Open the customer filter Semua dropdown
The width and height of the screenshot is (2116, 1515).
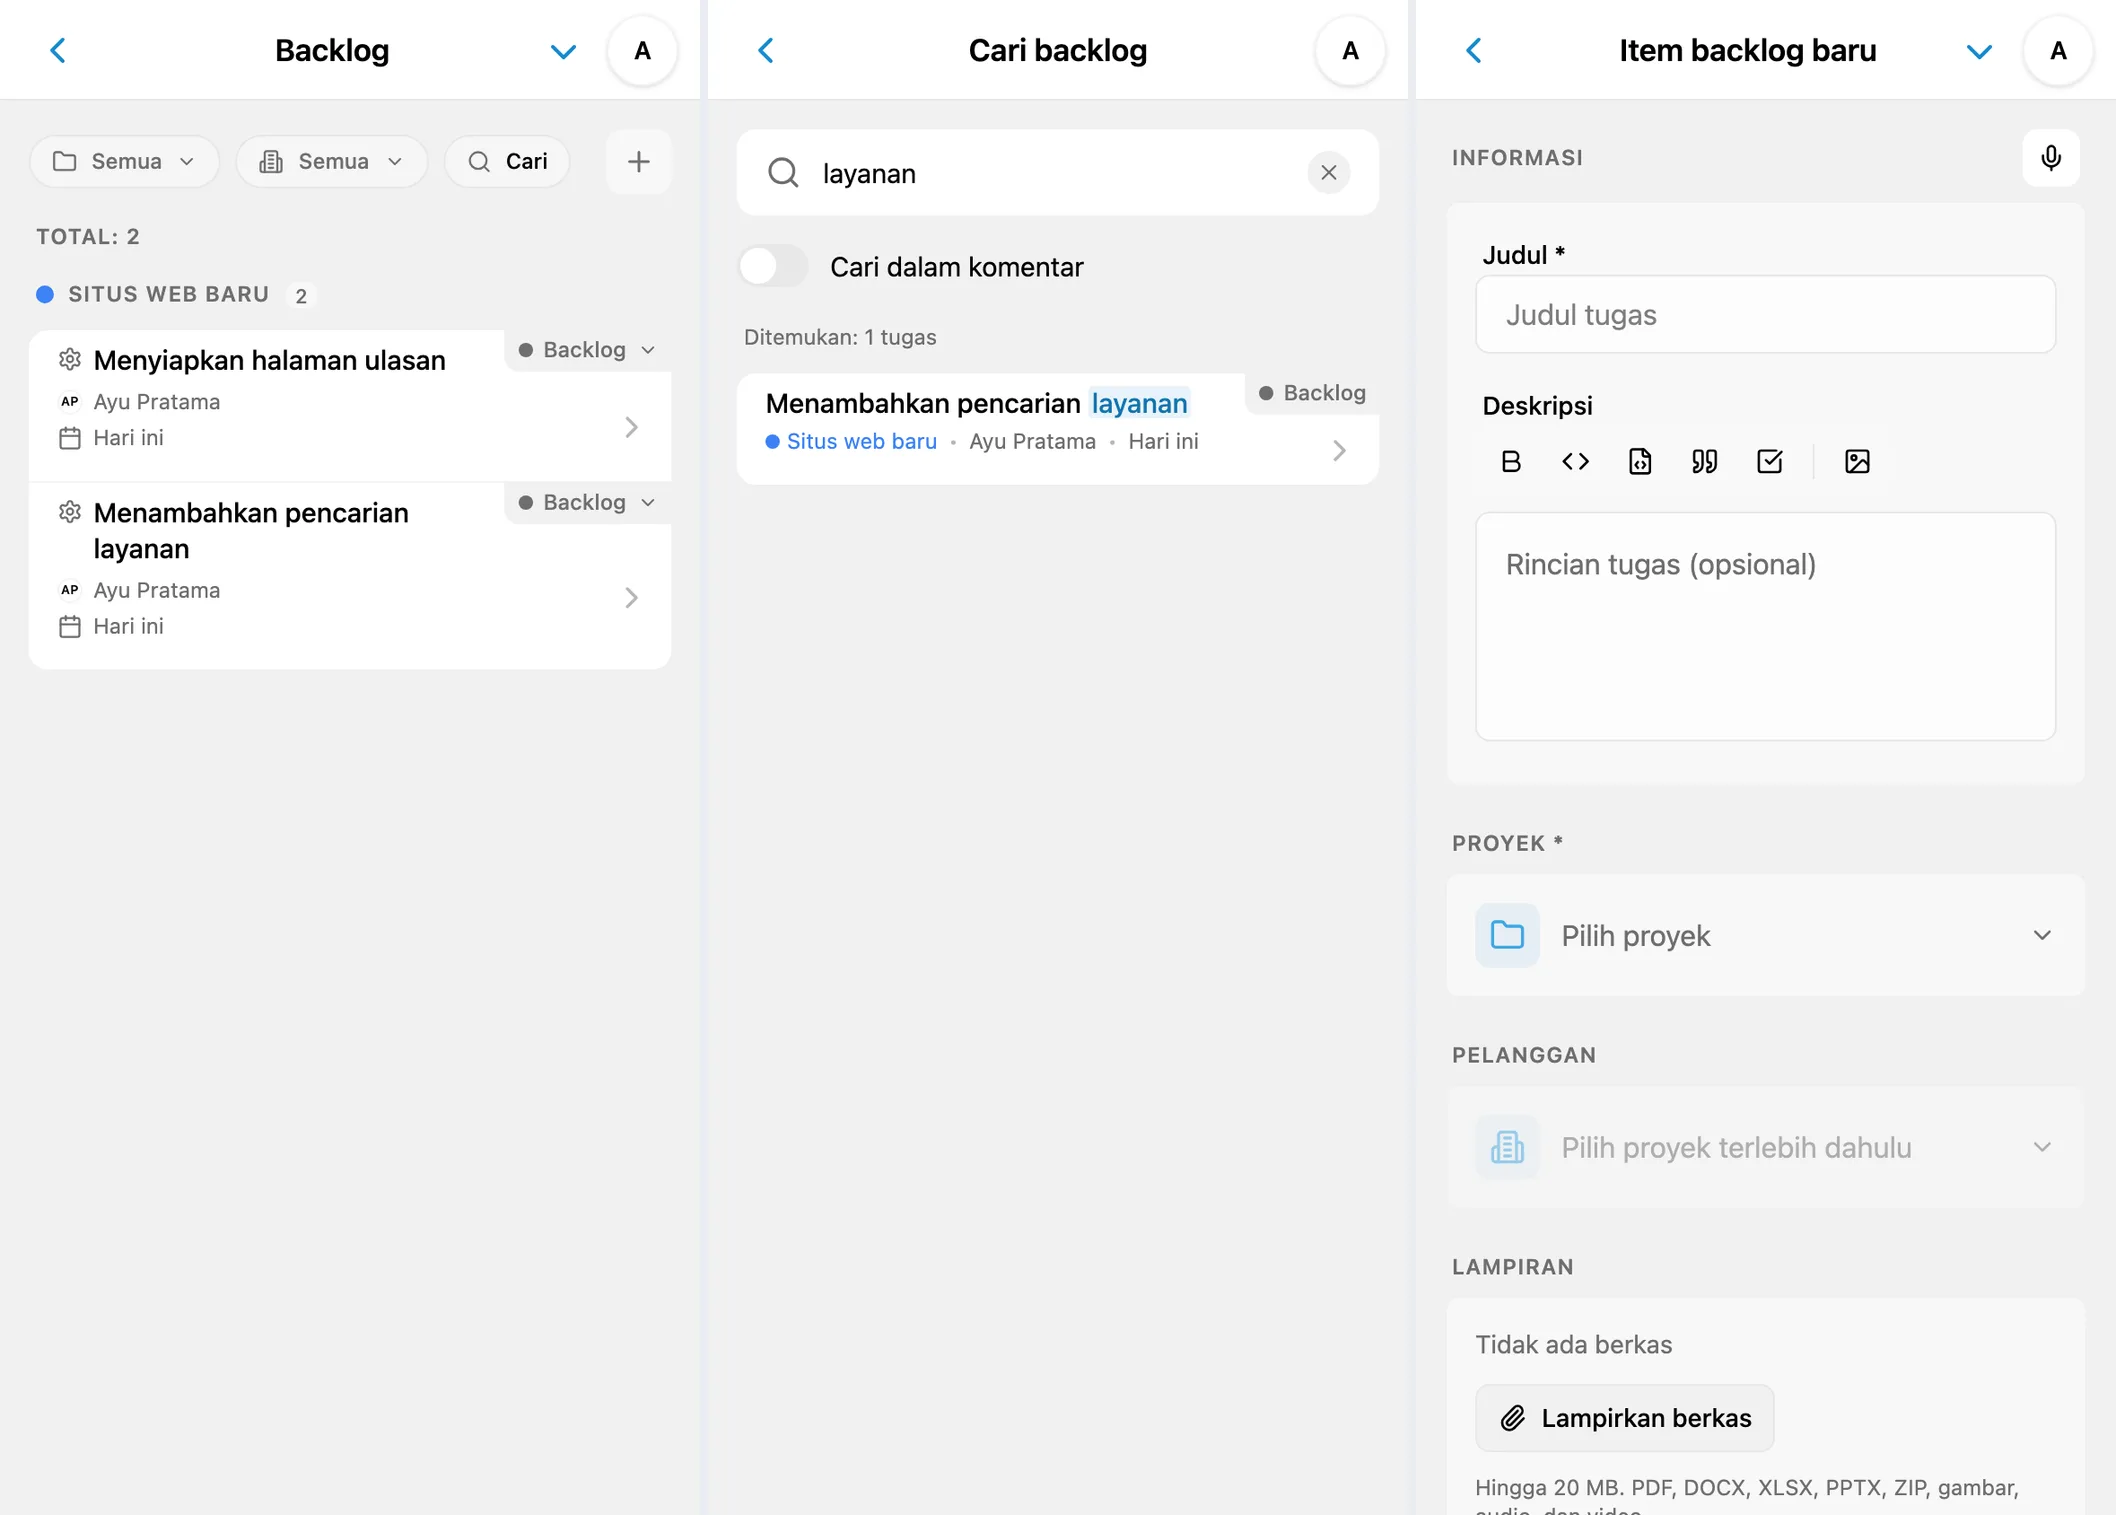coord(331,161)
